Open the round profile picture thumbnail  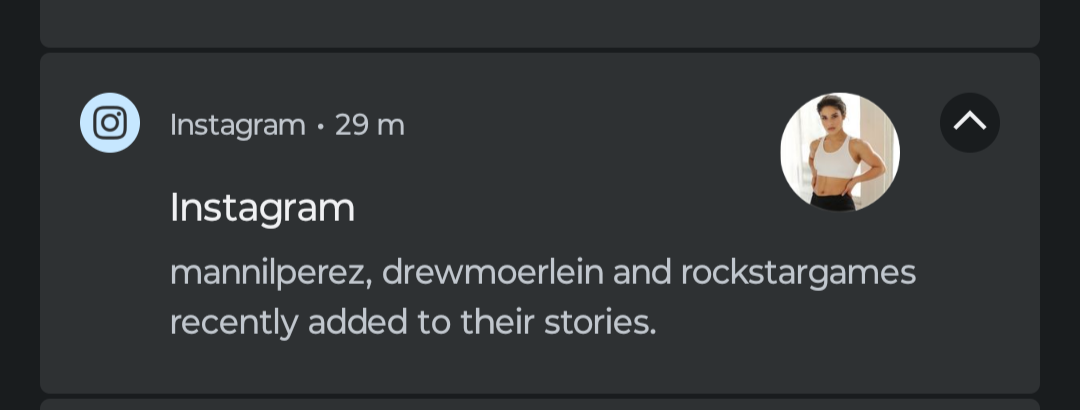click(840, 152)
